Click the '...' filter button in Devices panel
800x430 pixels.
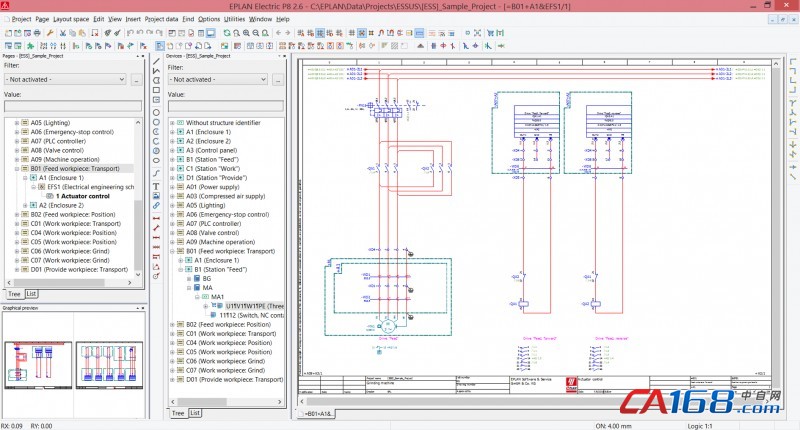tap(278, 80)
